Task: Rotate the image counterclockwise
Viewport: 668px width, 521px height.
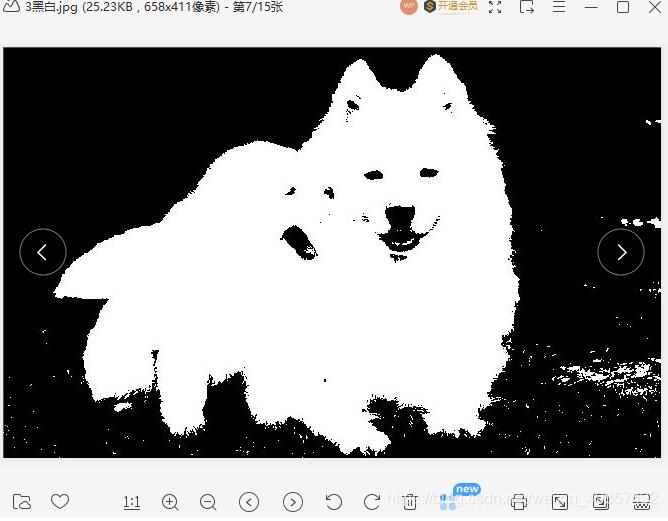Action: (334, 502)
